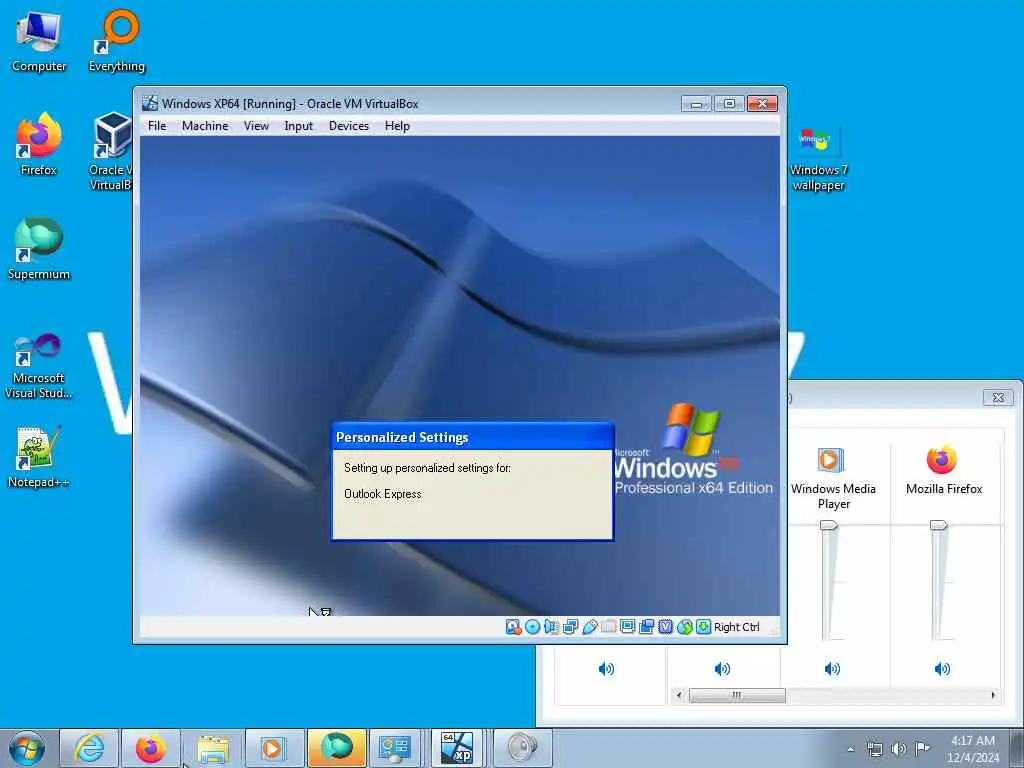The width and height of the screenshot is (1024, 768).
Task: Adjust the Mozilla Firefox volume slider
Action: point(938,524)
